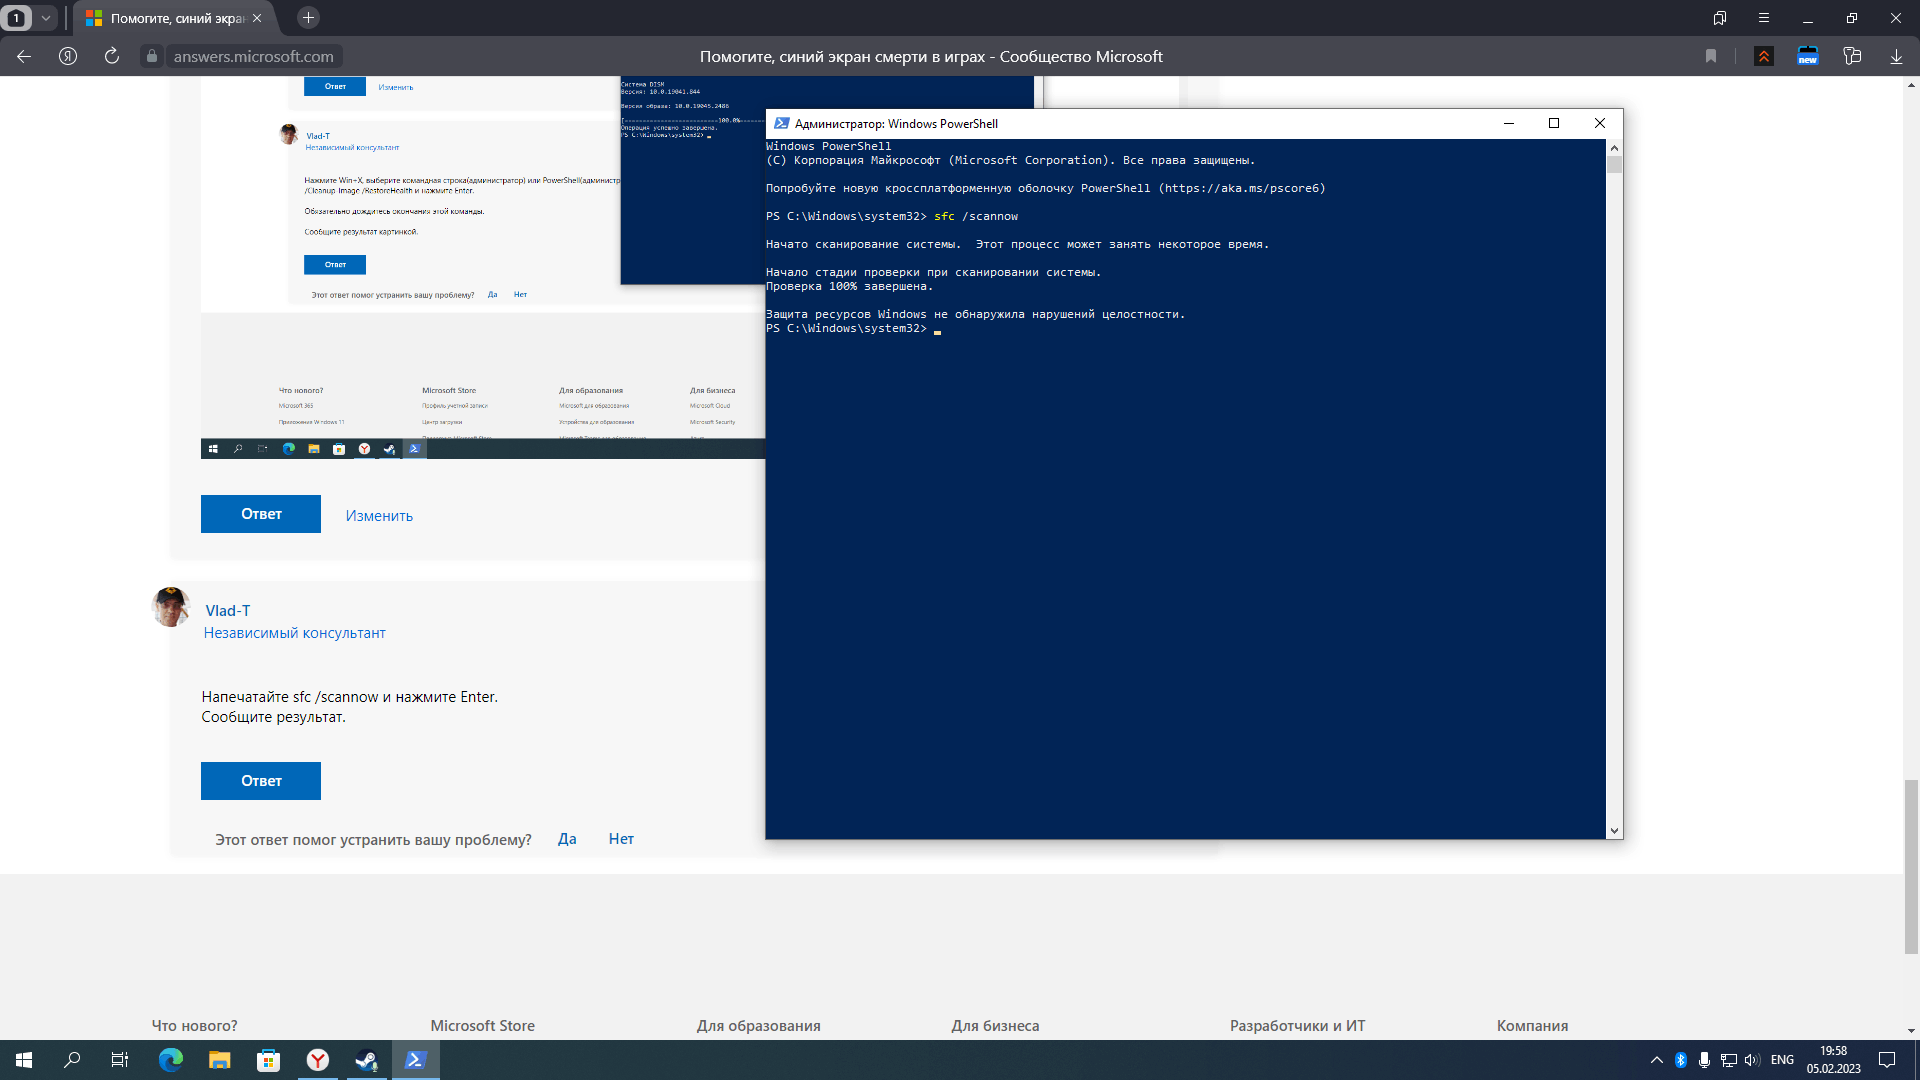Open Vlad-T user profile link
1920x1080 pixels.
(x=228, y=610)
